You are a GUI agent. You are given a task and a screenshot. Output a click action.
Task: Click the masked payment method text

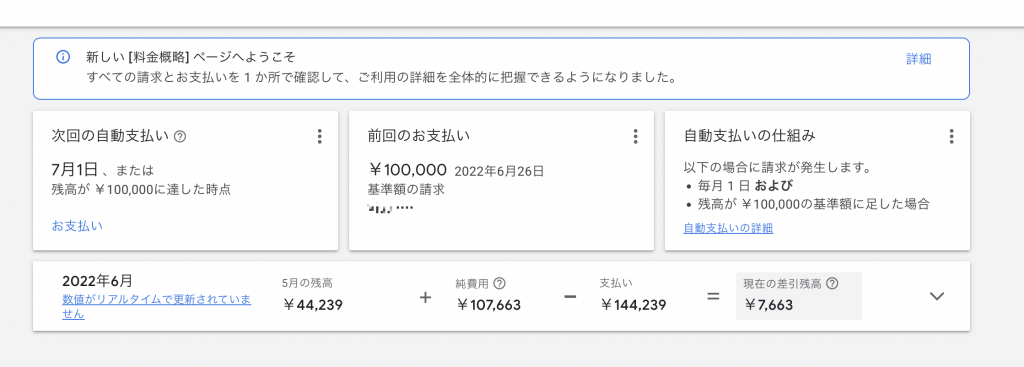(391, 208)
